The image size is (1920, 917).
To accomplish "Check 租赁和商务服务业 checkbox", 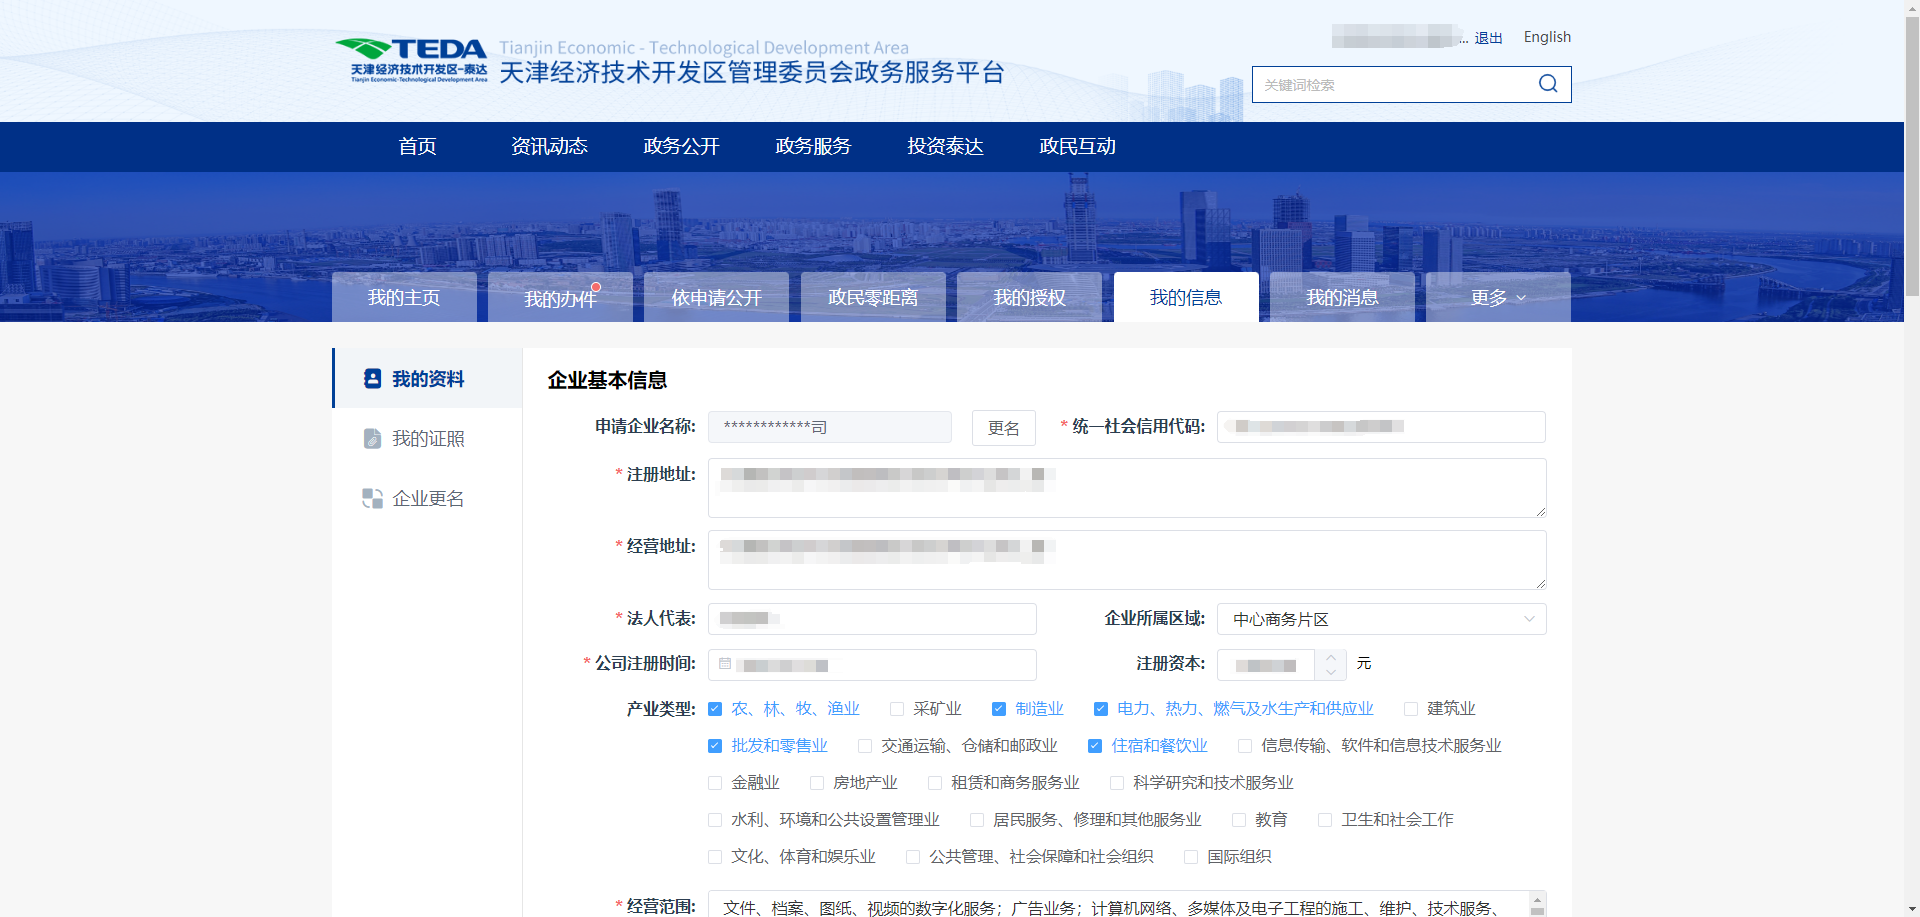I will tap(935, 783).
